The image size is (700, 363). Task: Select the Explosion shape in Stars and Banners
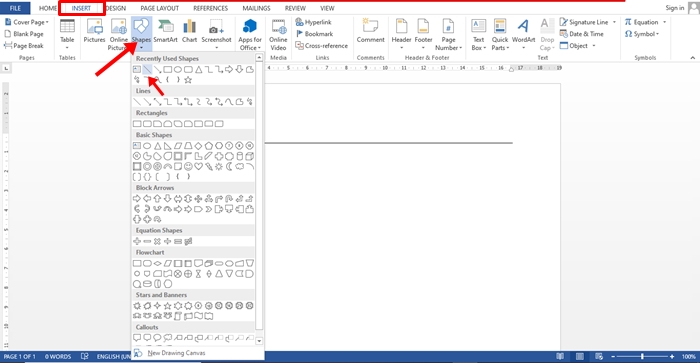click(x=137, y=306)
